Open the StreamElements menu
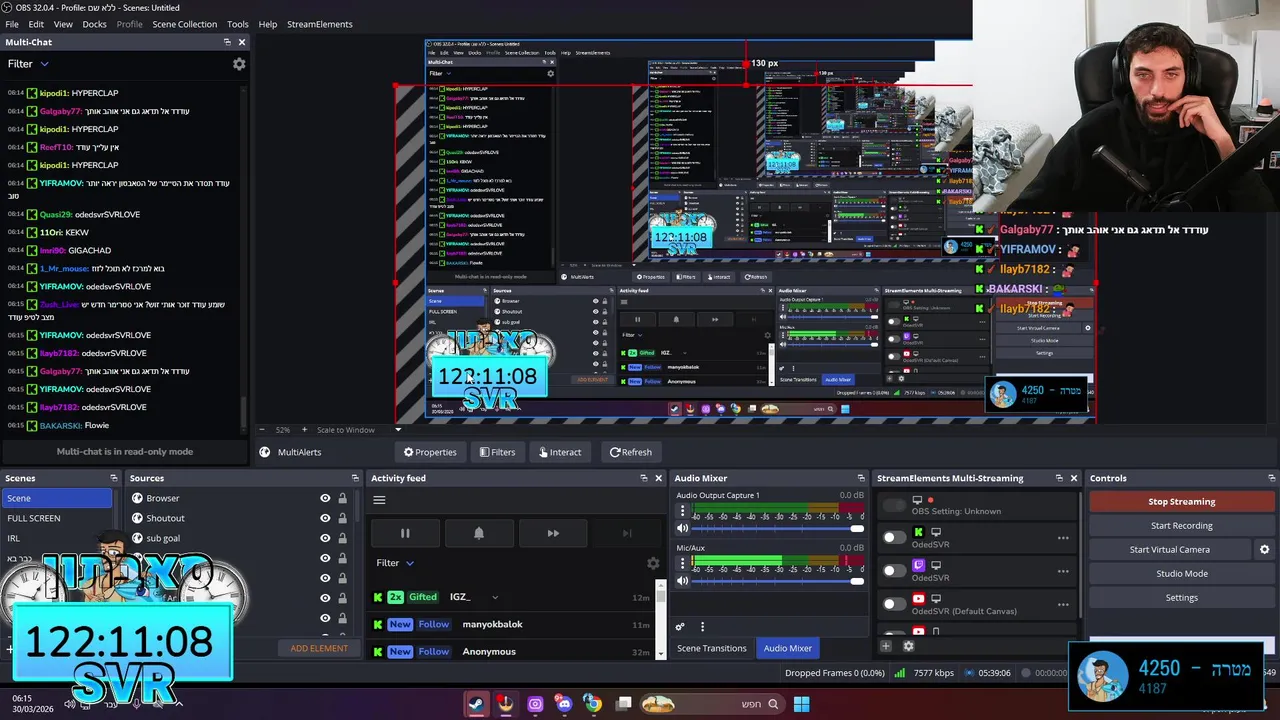1280x720 pixels. pos(320,24)
